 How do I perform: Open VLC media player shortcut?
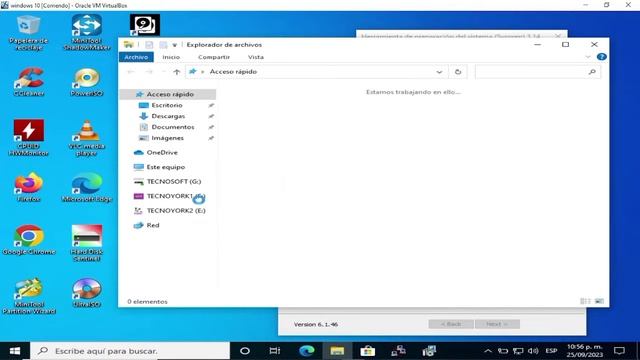tap(87, 138)
